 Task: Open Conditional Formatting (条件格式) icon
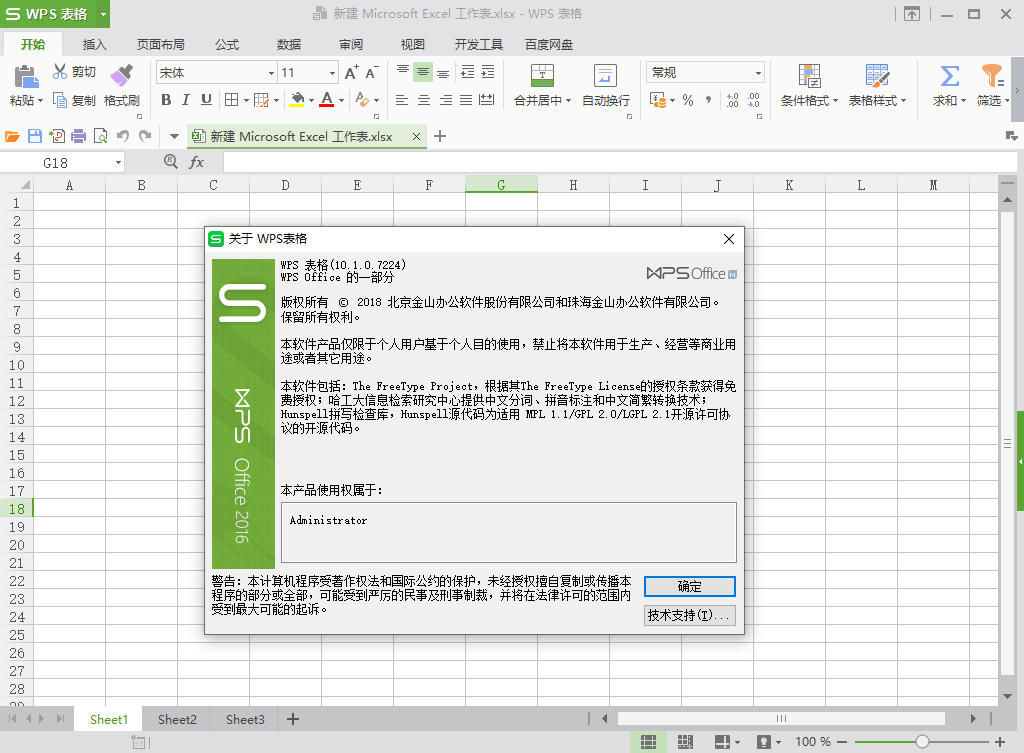(x=809, y=76)
